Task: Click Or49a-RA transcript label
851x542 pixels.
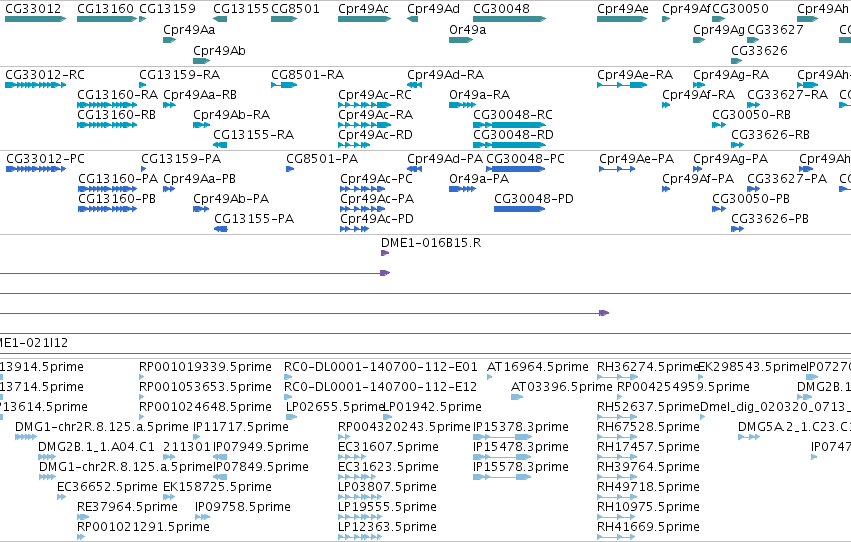Action: pyautogui.click(x=479, y=95)
